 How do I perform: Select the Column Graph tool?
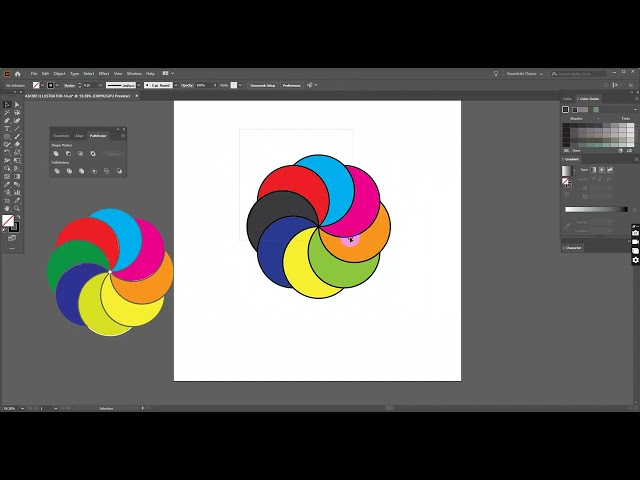pos(17,192)
